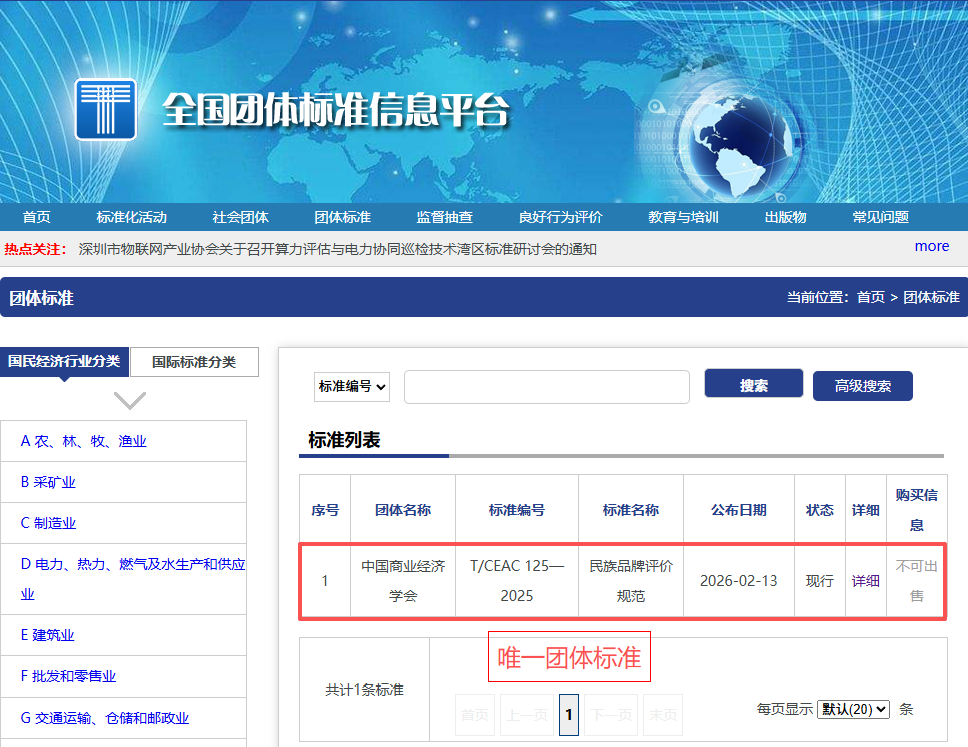Open the 每页显示 默认(20) dropdown
968x747 pixels.
coord(852,709)
